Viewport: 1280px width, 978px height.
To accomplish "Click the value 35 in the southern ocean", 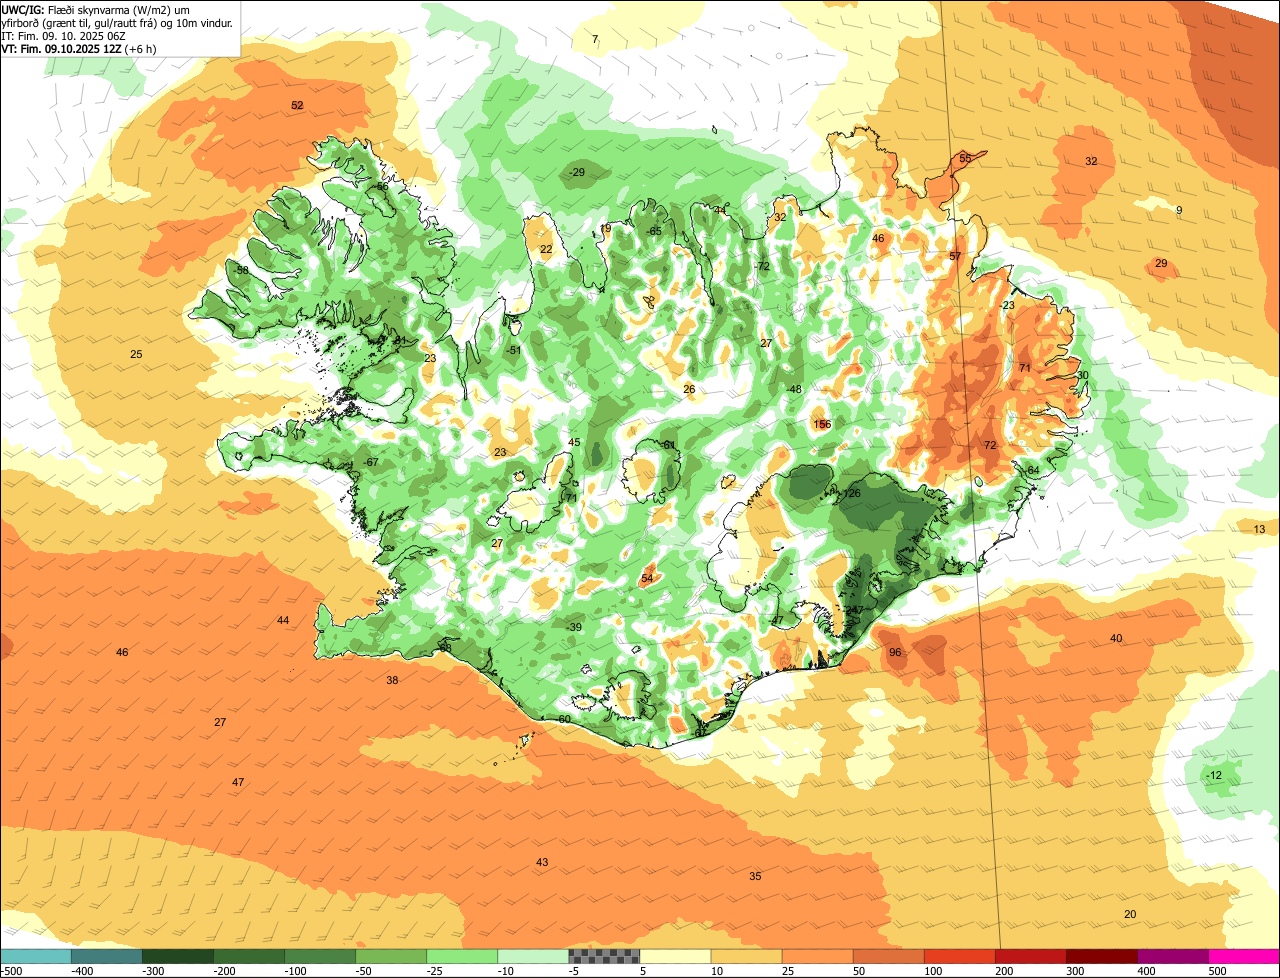I will tap(755, 877).
